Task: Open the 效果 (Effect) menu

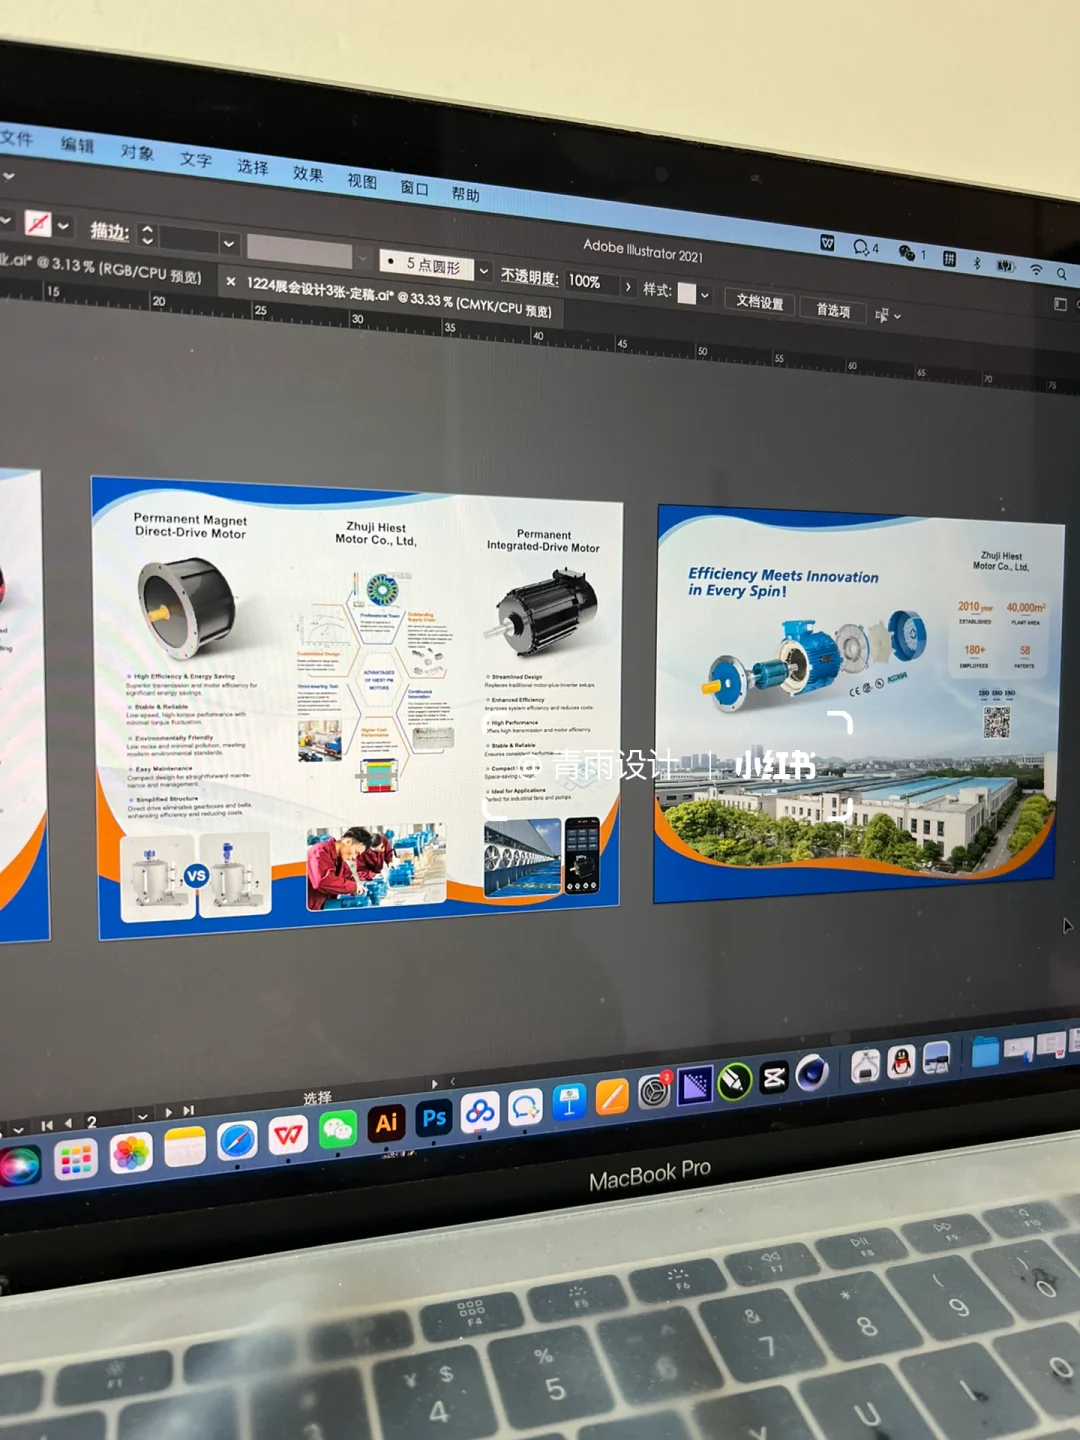Action: click(x=308, y=174)
